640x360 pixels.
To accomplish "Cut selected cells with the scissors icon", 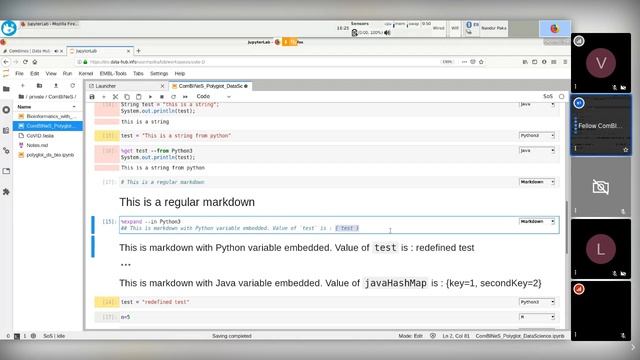I will (115, 97).
